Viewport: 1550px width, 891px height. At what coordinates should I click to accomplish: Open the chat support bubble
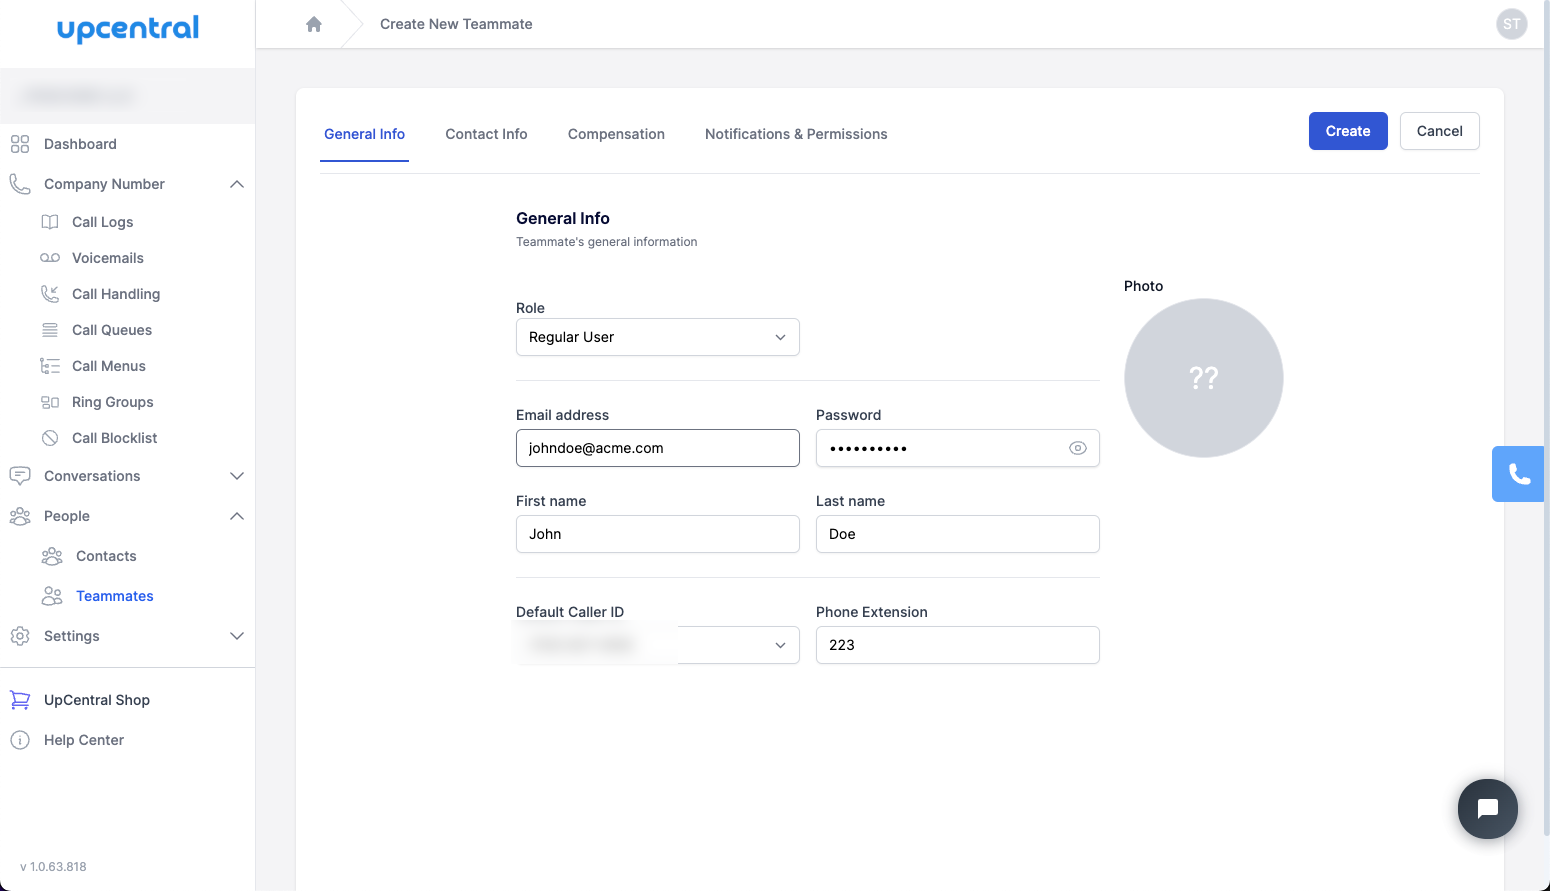pyautogui.click(x=1487, y=808)
